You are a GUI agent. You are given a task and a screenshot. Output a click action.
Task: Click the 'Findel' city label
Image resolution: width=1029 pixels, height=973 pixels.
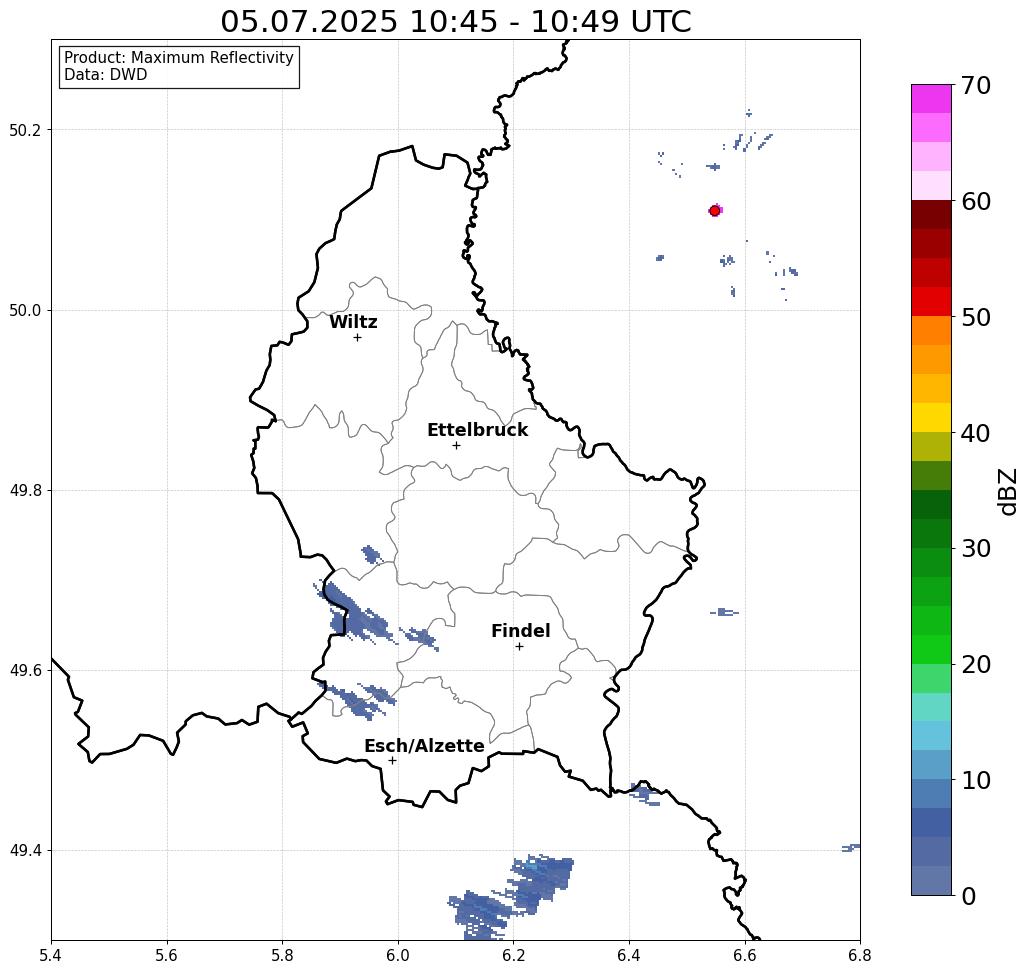tap(520, 631)
